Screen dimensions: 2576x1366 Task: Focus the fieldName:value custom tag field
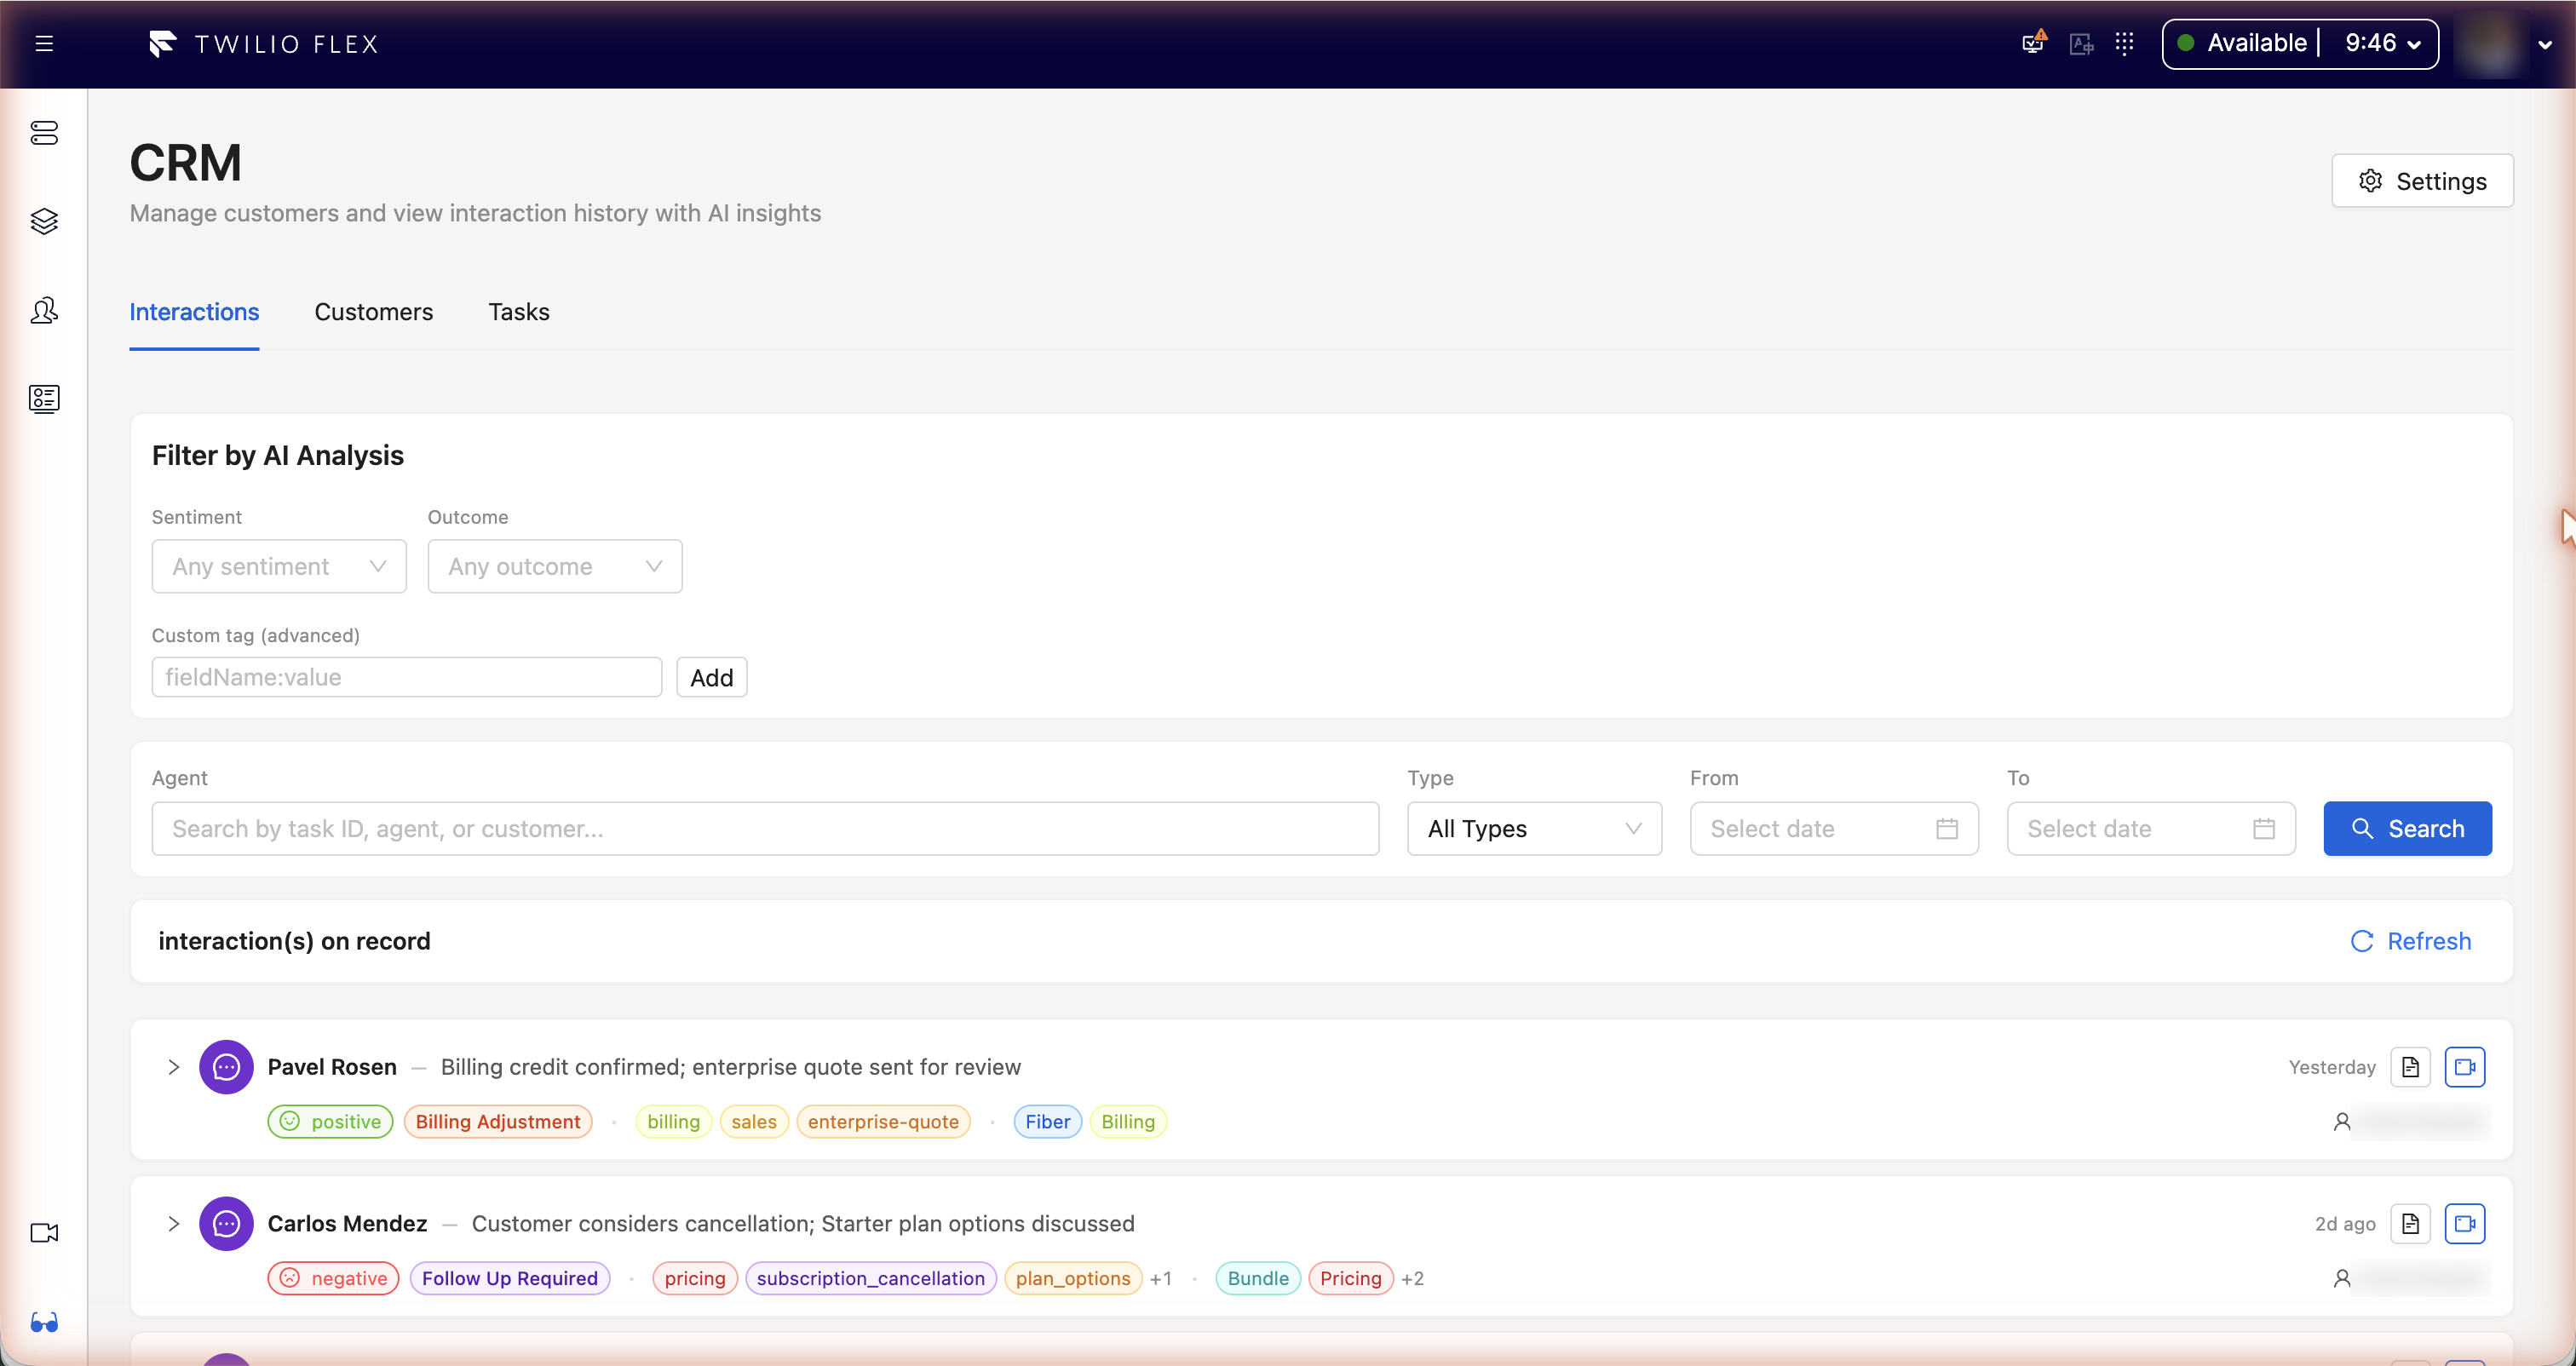(x=406, y=677)
